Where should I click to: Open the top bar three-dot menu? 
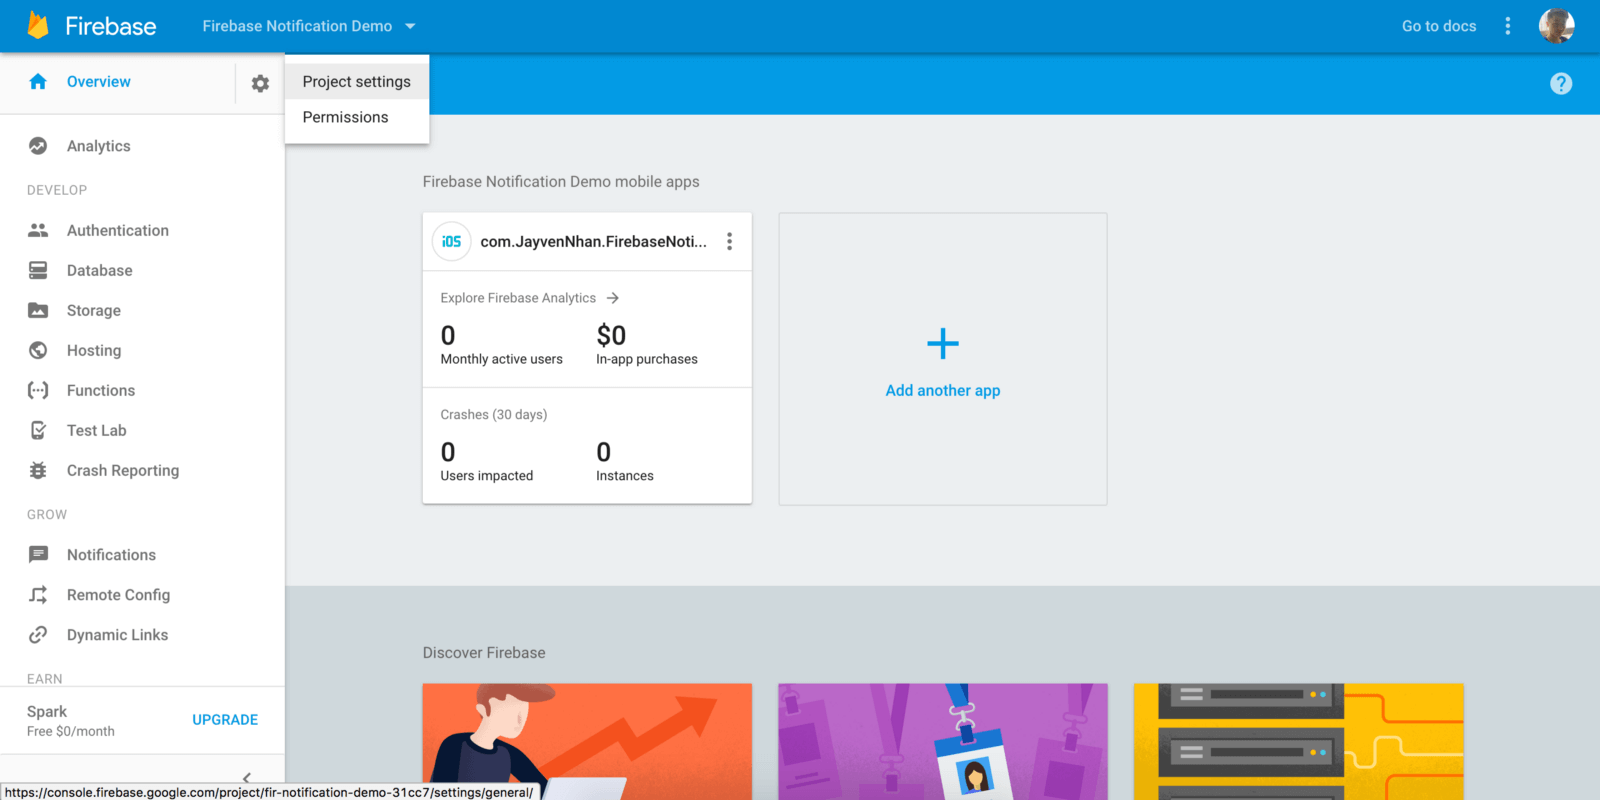click(x=1508, y=26)
